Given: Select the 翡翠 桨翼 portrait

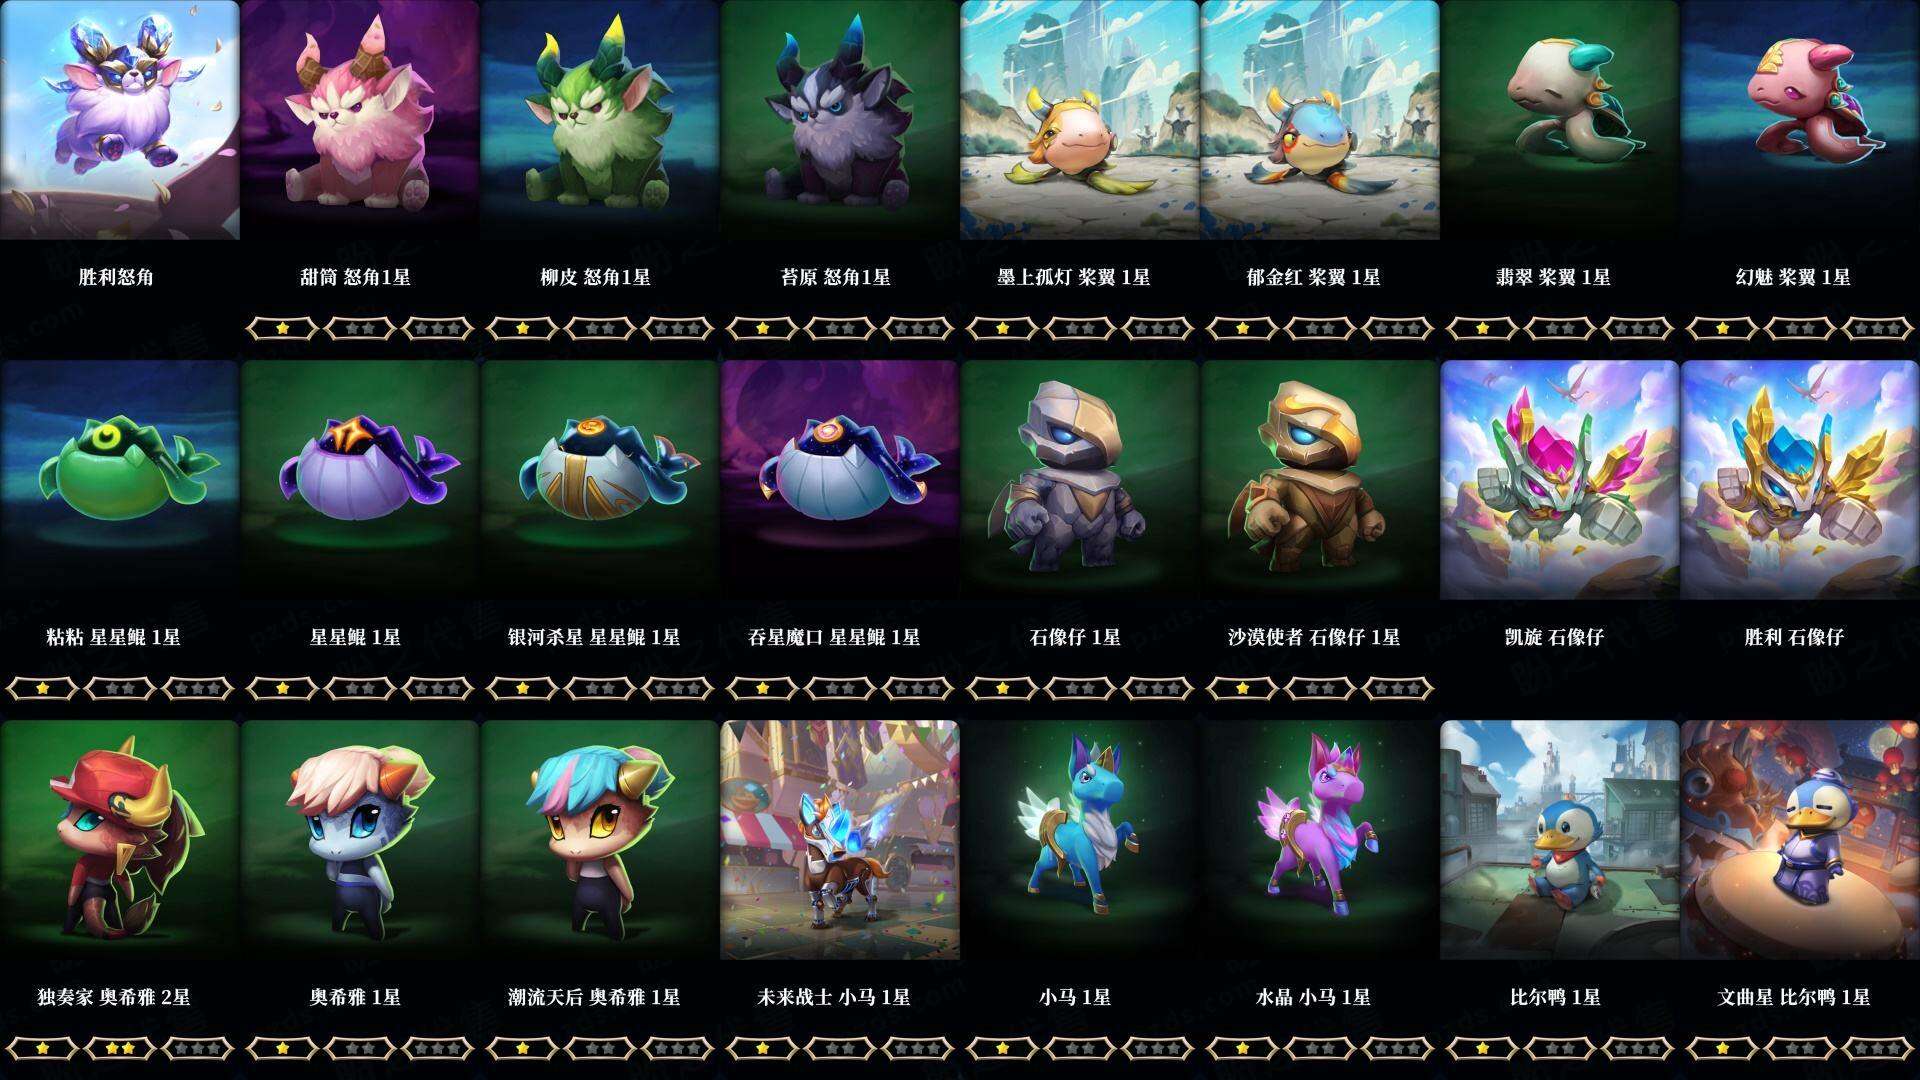Looking at the screenshot, I should pyautogui.click(x=1560, y=120).
